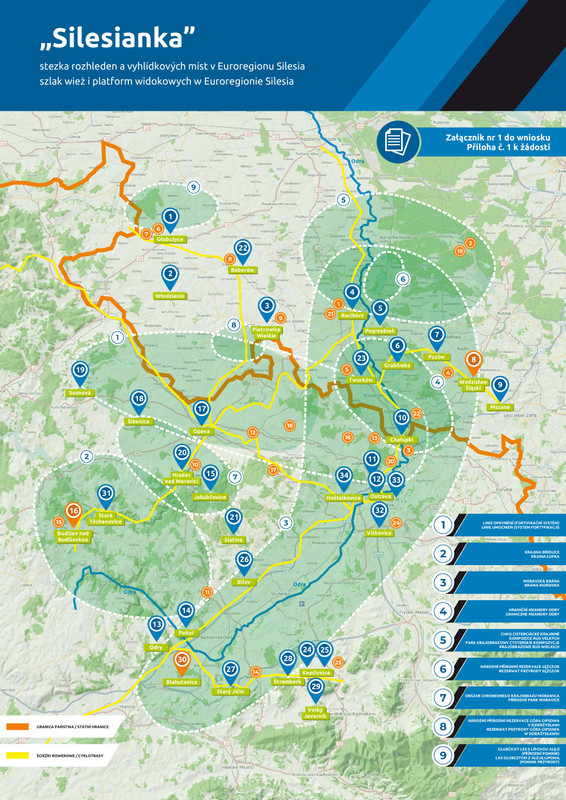Click blue pin 14 above Pohoř

(186, 614)
